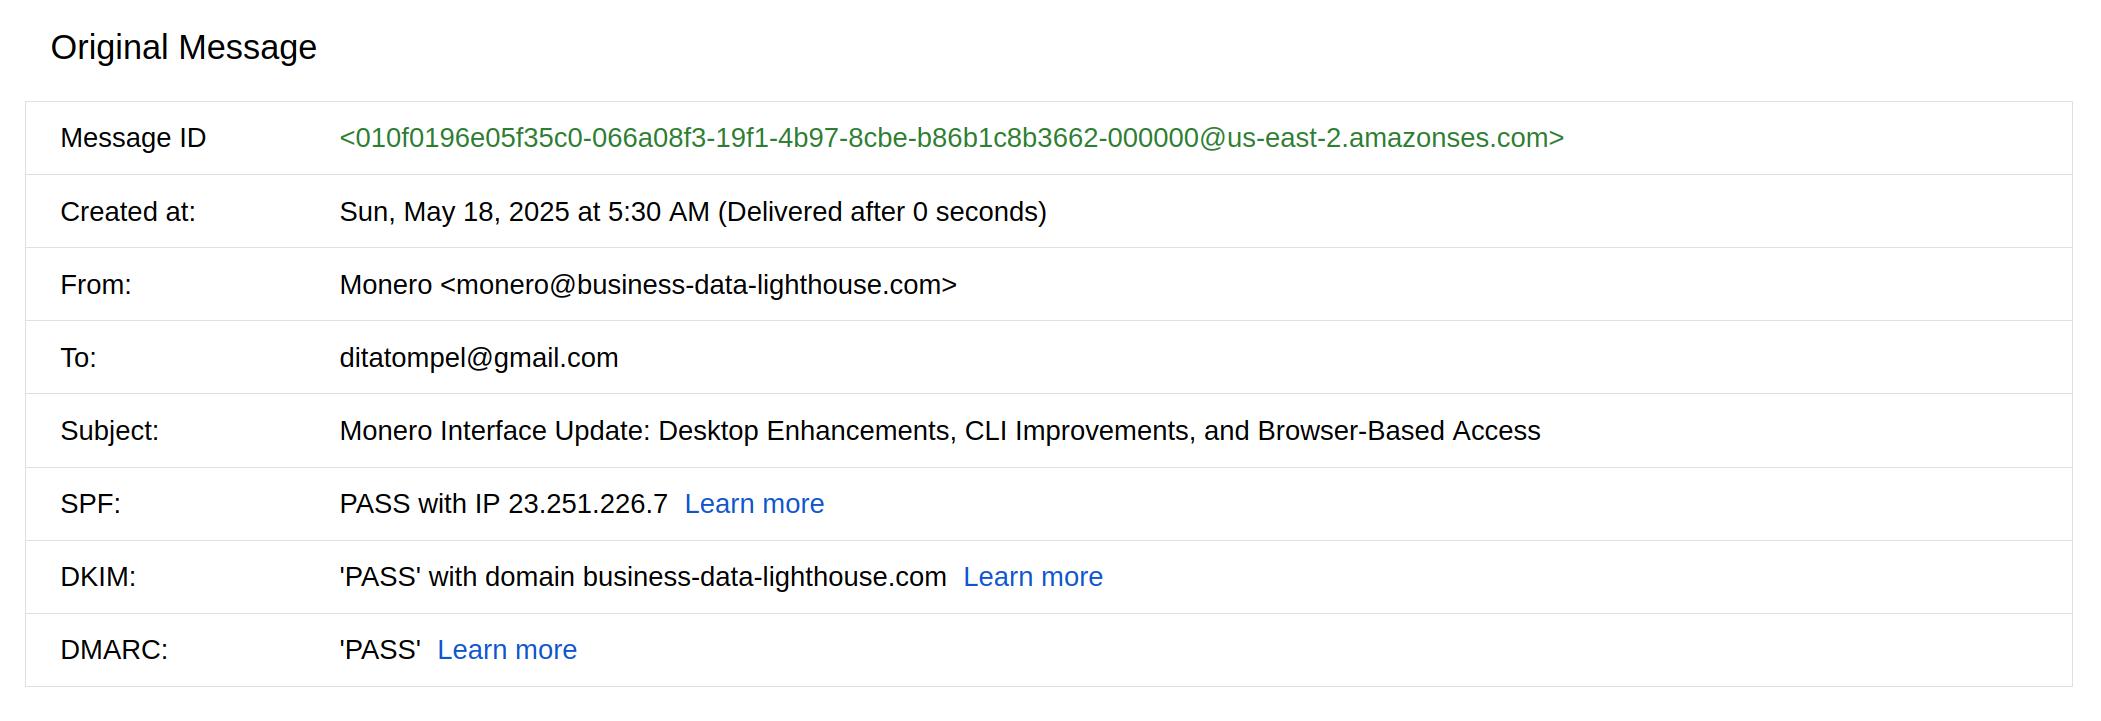This screenshot has width=2101, height=721.
Task: Click the DKIM PASS domain text
Action: [x=643, y=577]
